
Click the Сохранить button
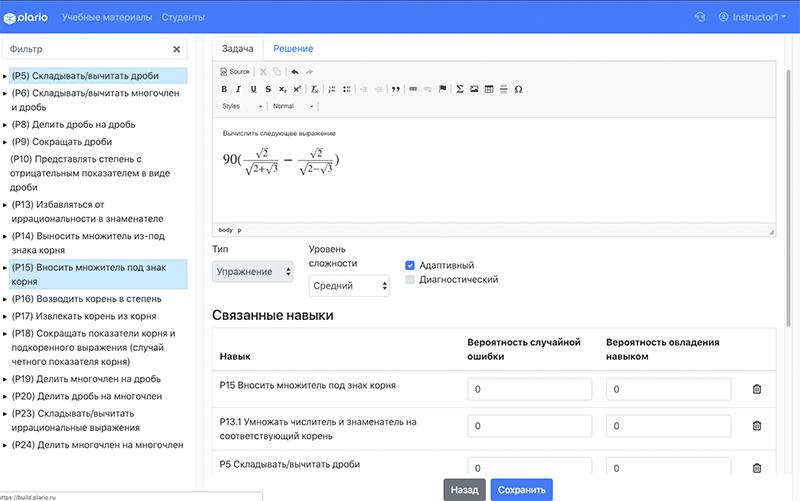[521, 490]
